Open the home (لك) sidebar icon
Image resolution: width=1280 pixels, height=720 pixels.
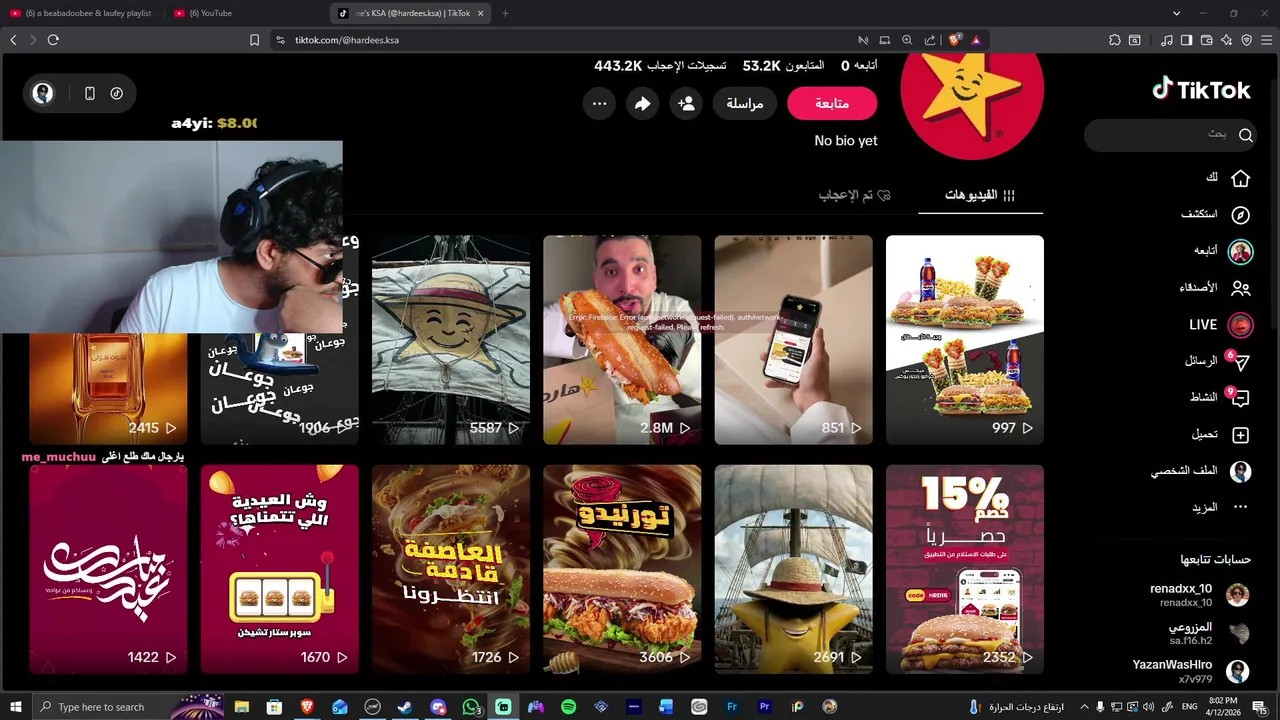[1241, 178]
